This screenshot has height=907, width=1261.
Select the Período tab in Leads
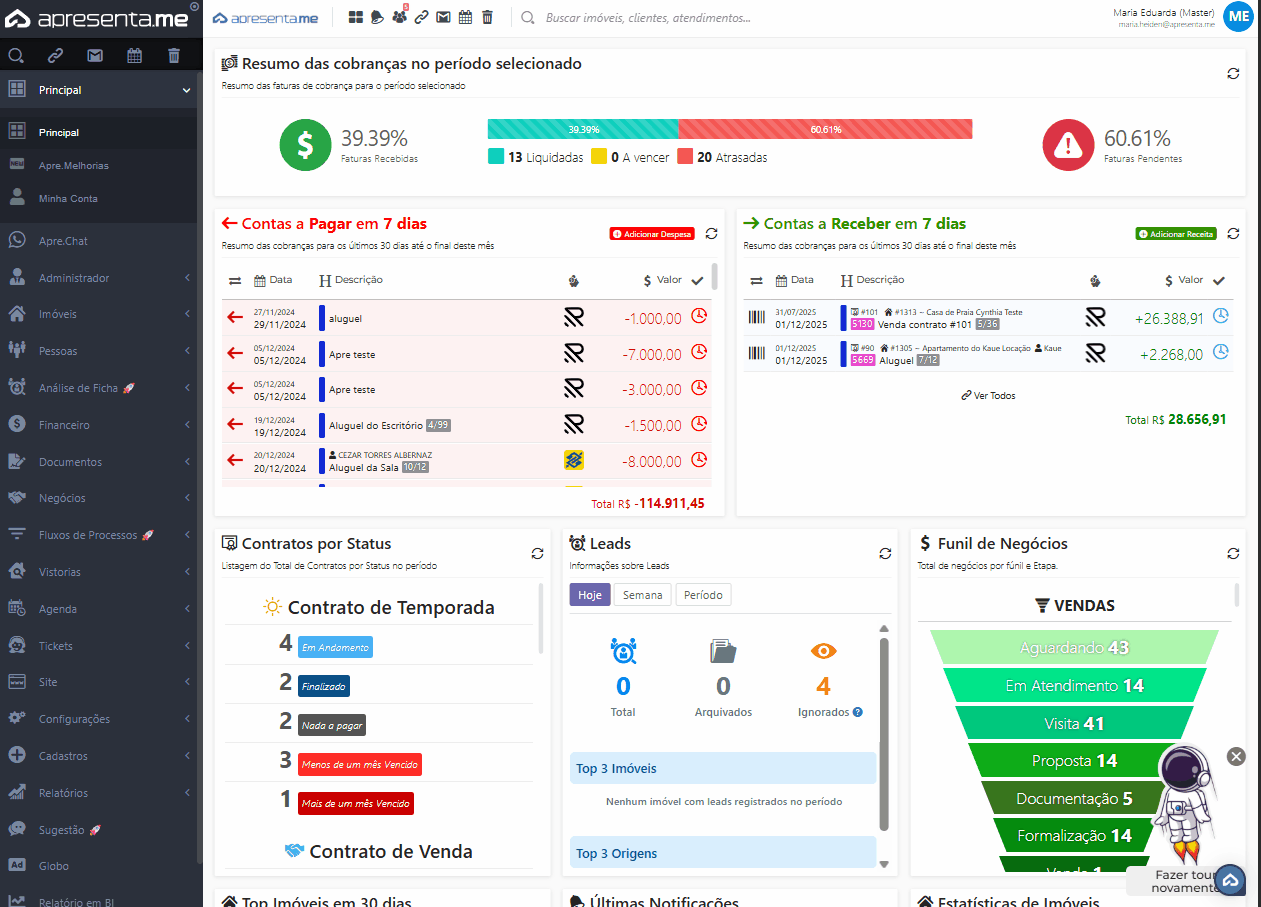pyautogui.click(x=703, y=595)
